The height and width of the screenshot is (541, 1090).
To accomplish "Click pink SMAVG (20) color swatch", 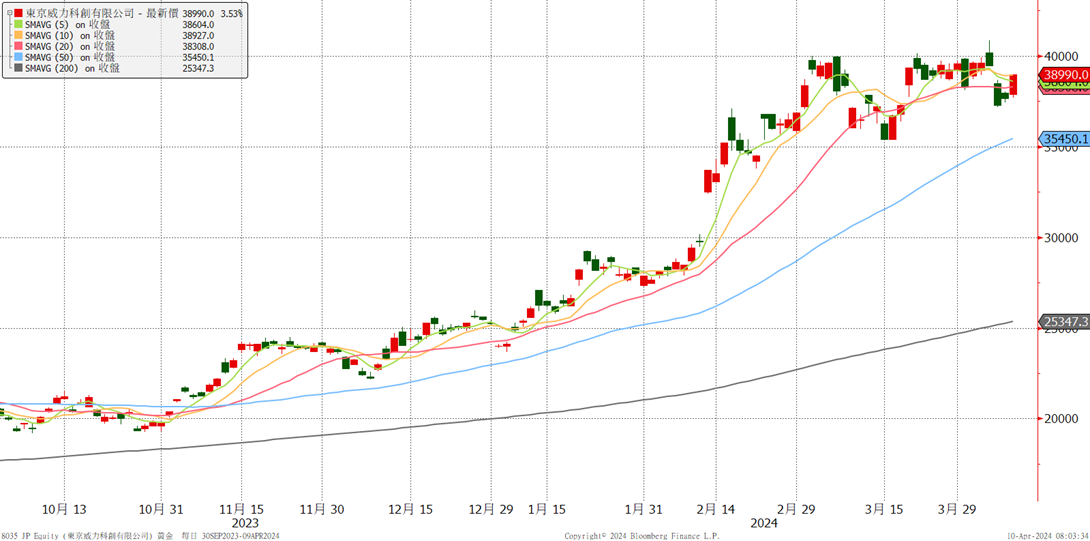I will click(18, 47).
